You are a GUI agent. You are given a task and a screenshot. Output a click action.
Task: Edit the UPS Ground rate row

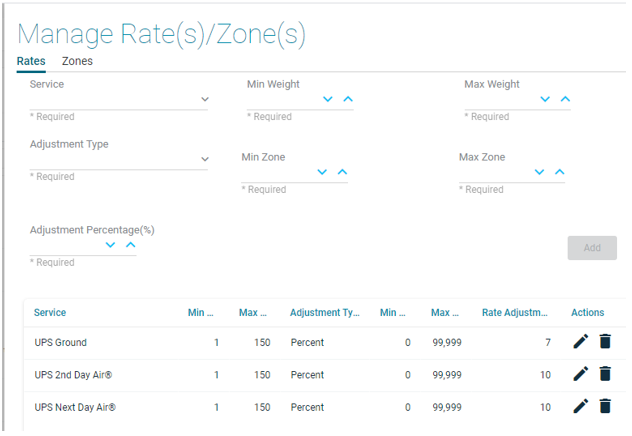pyautogui.click(x=580, y=341)
